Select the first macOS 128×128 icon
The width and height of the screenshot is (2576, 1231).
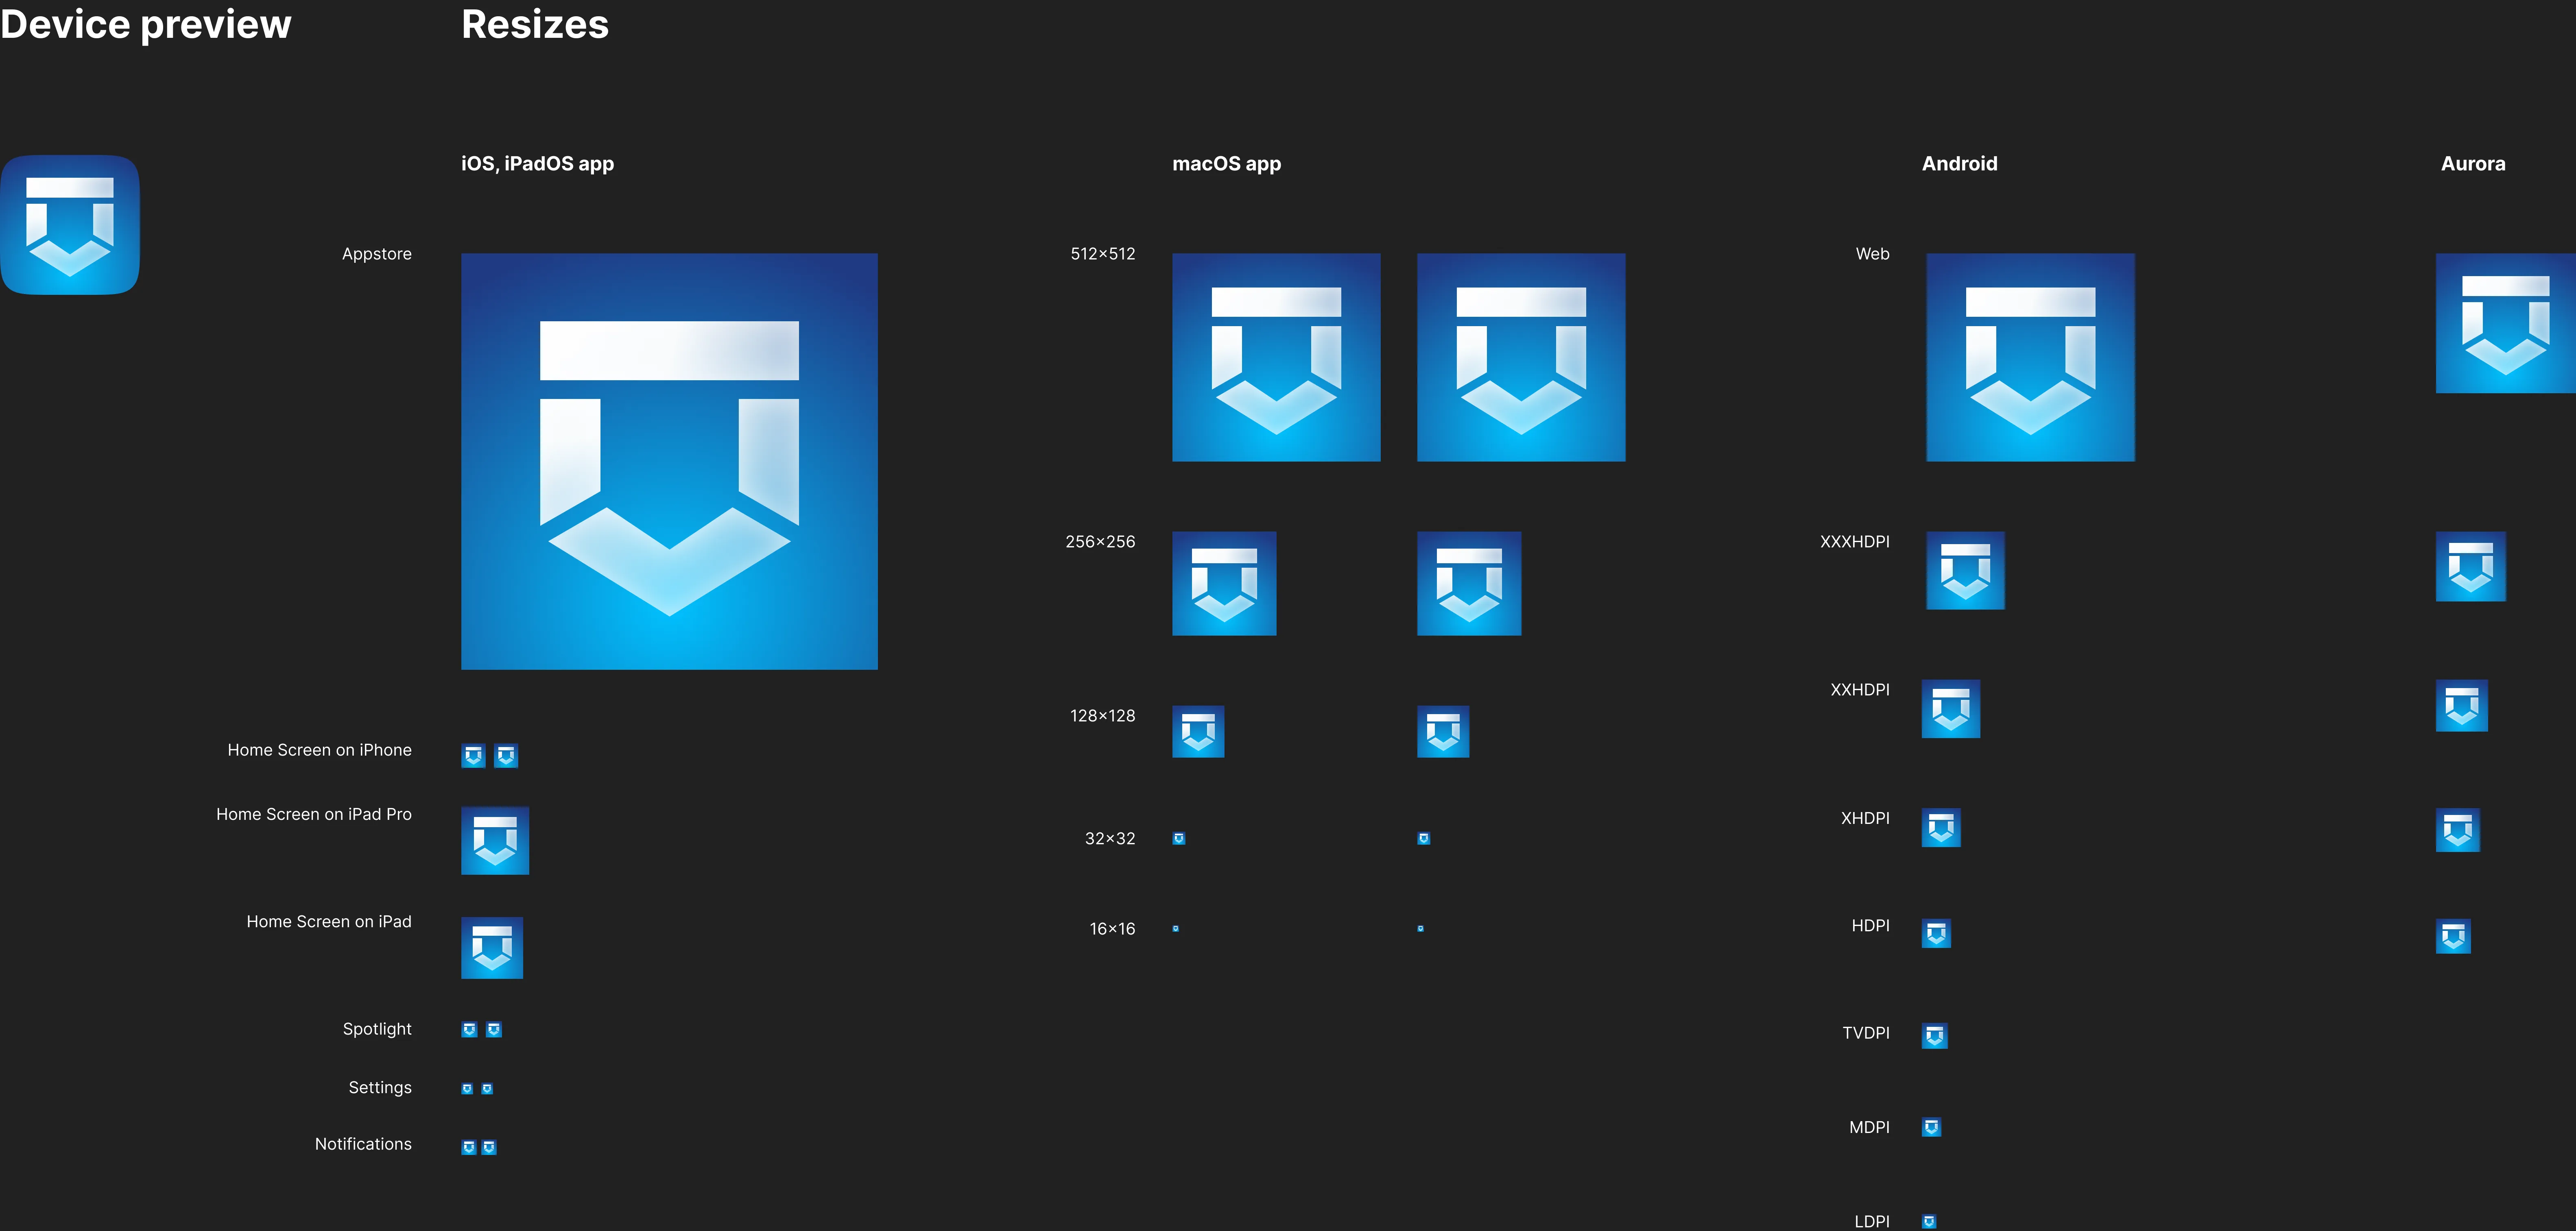(x=1198, y=731)
